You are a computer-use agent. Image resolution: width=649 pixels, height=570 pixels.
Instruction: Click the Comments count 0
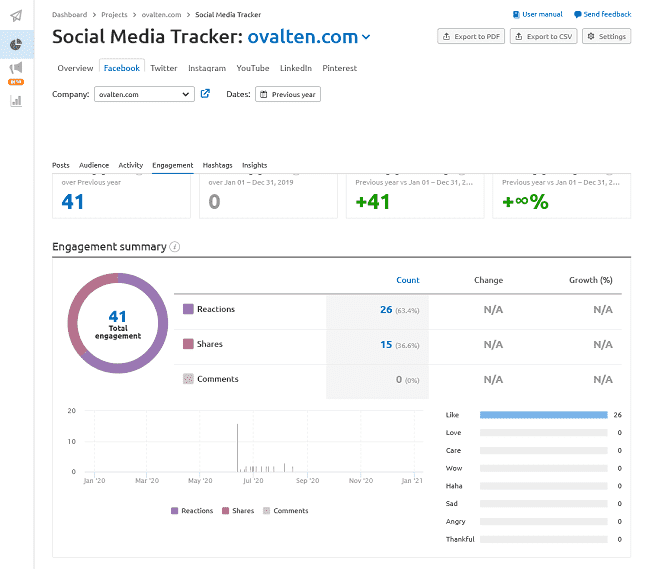[x=399, y=380]
